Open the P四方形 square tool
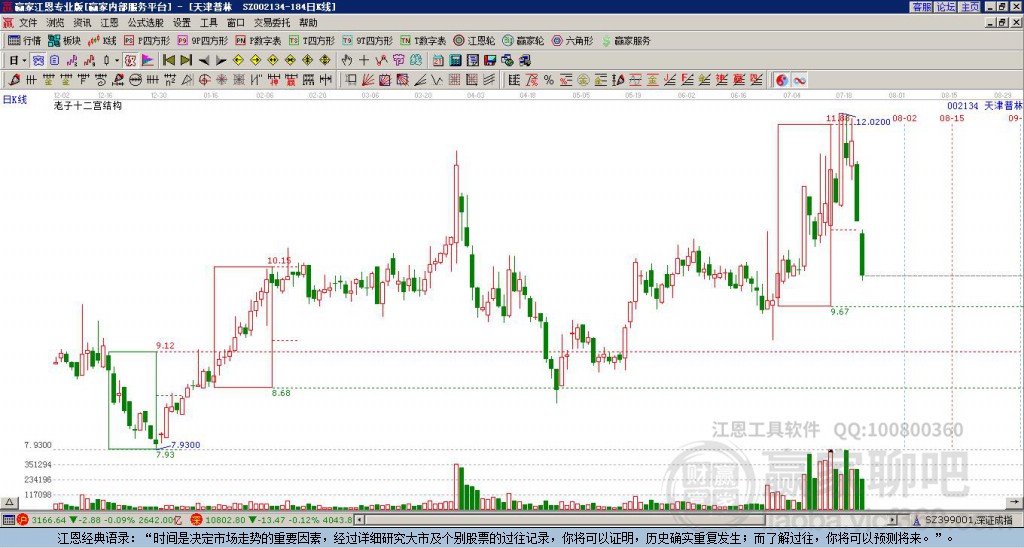The height and width of the screenshot is (548, 1024). point(147,40)
